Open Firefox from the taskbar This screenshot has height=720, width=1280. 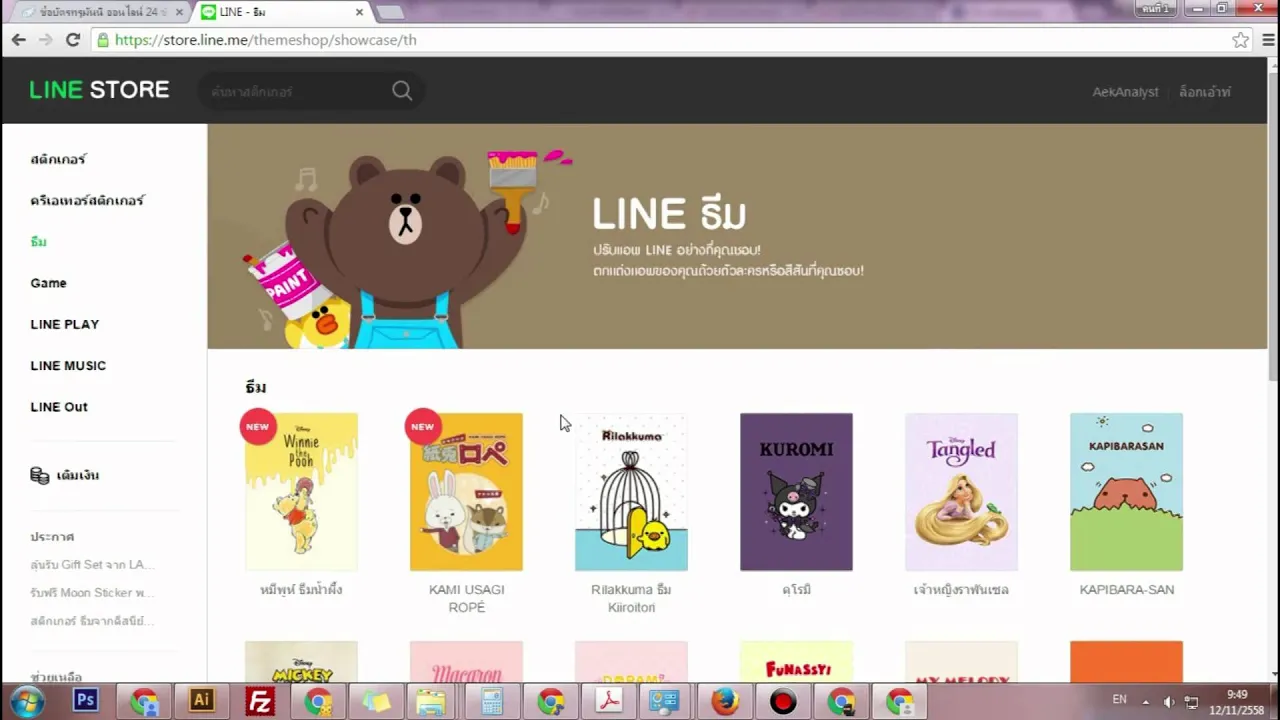(x=725, y=701)
